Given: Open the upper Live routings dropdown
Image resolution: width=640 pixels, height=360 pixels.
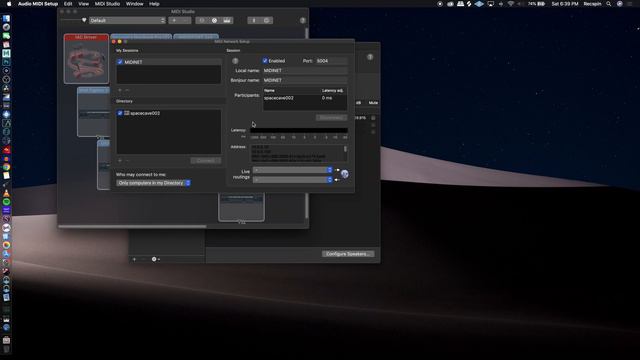Looking at the screenshot, I should pos(293,170).
